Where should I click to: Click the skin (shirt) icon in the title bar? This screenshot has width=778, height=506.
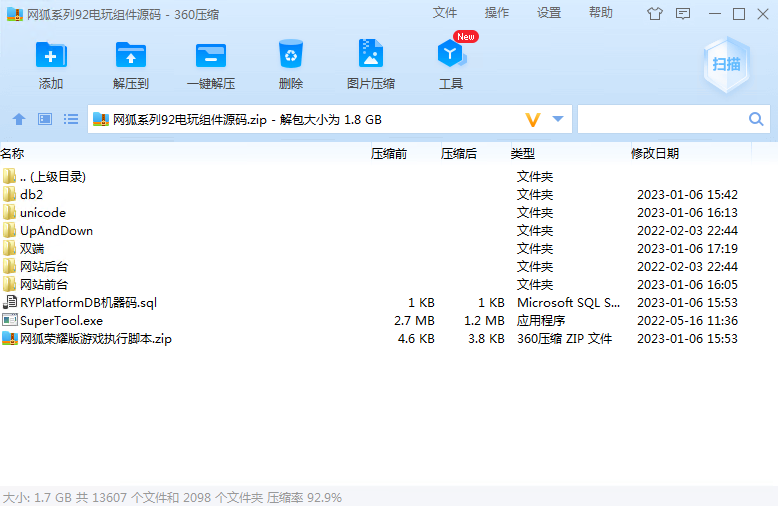click(x=655, y=14)
